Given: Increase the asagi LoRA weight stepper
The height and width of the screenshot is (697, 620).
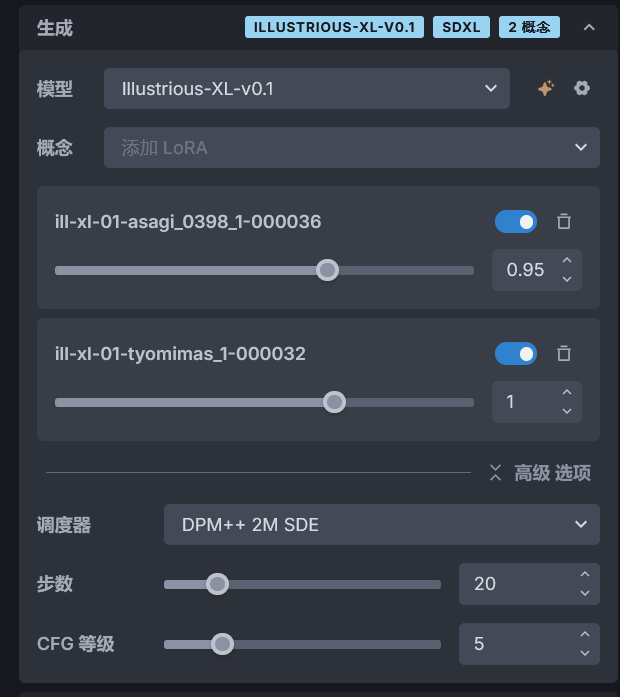Looking at the screenshot, I should tap(567, 261).
